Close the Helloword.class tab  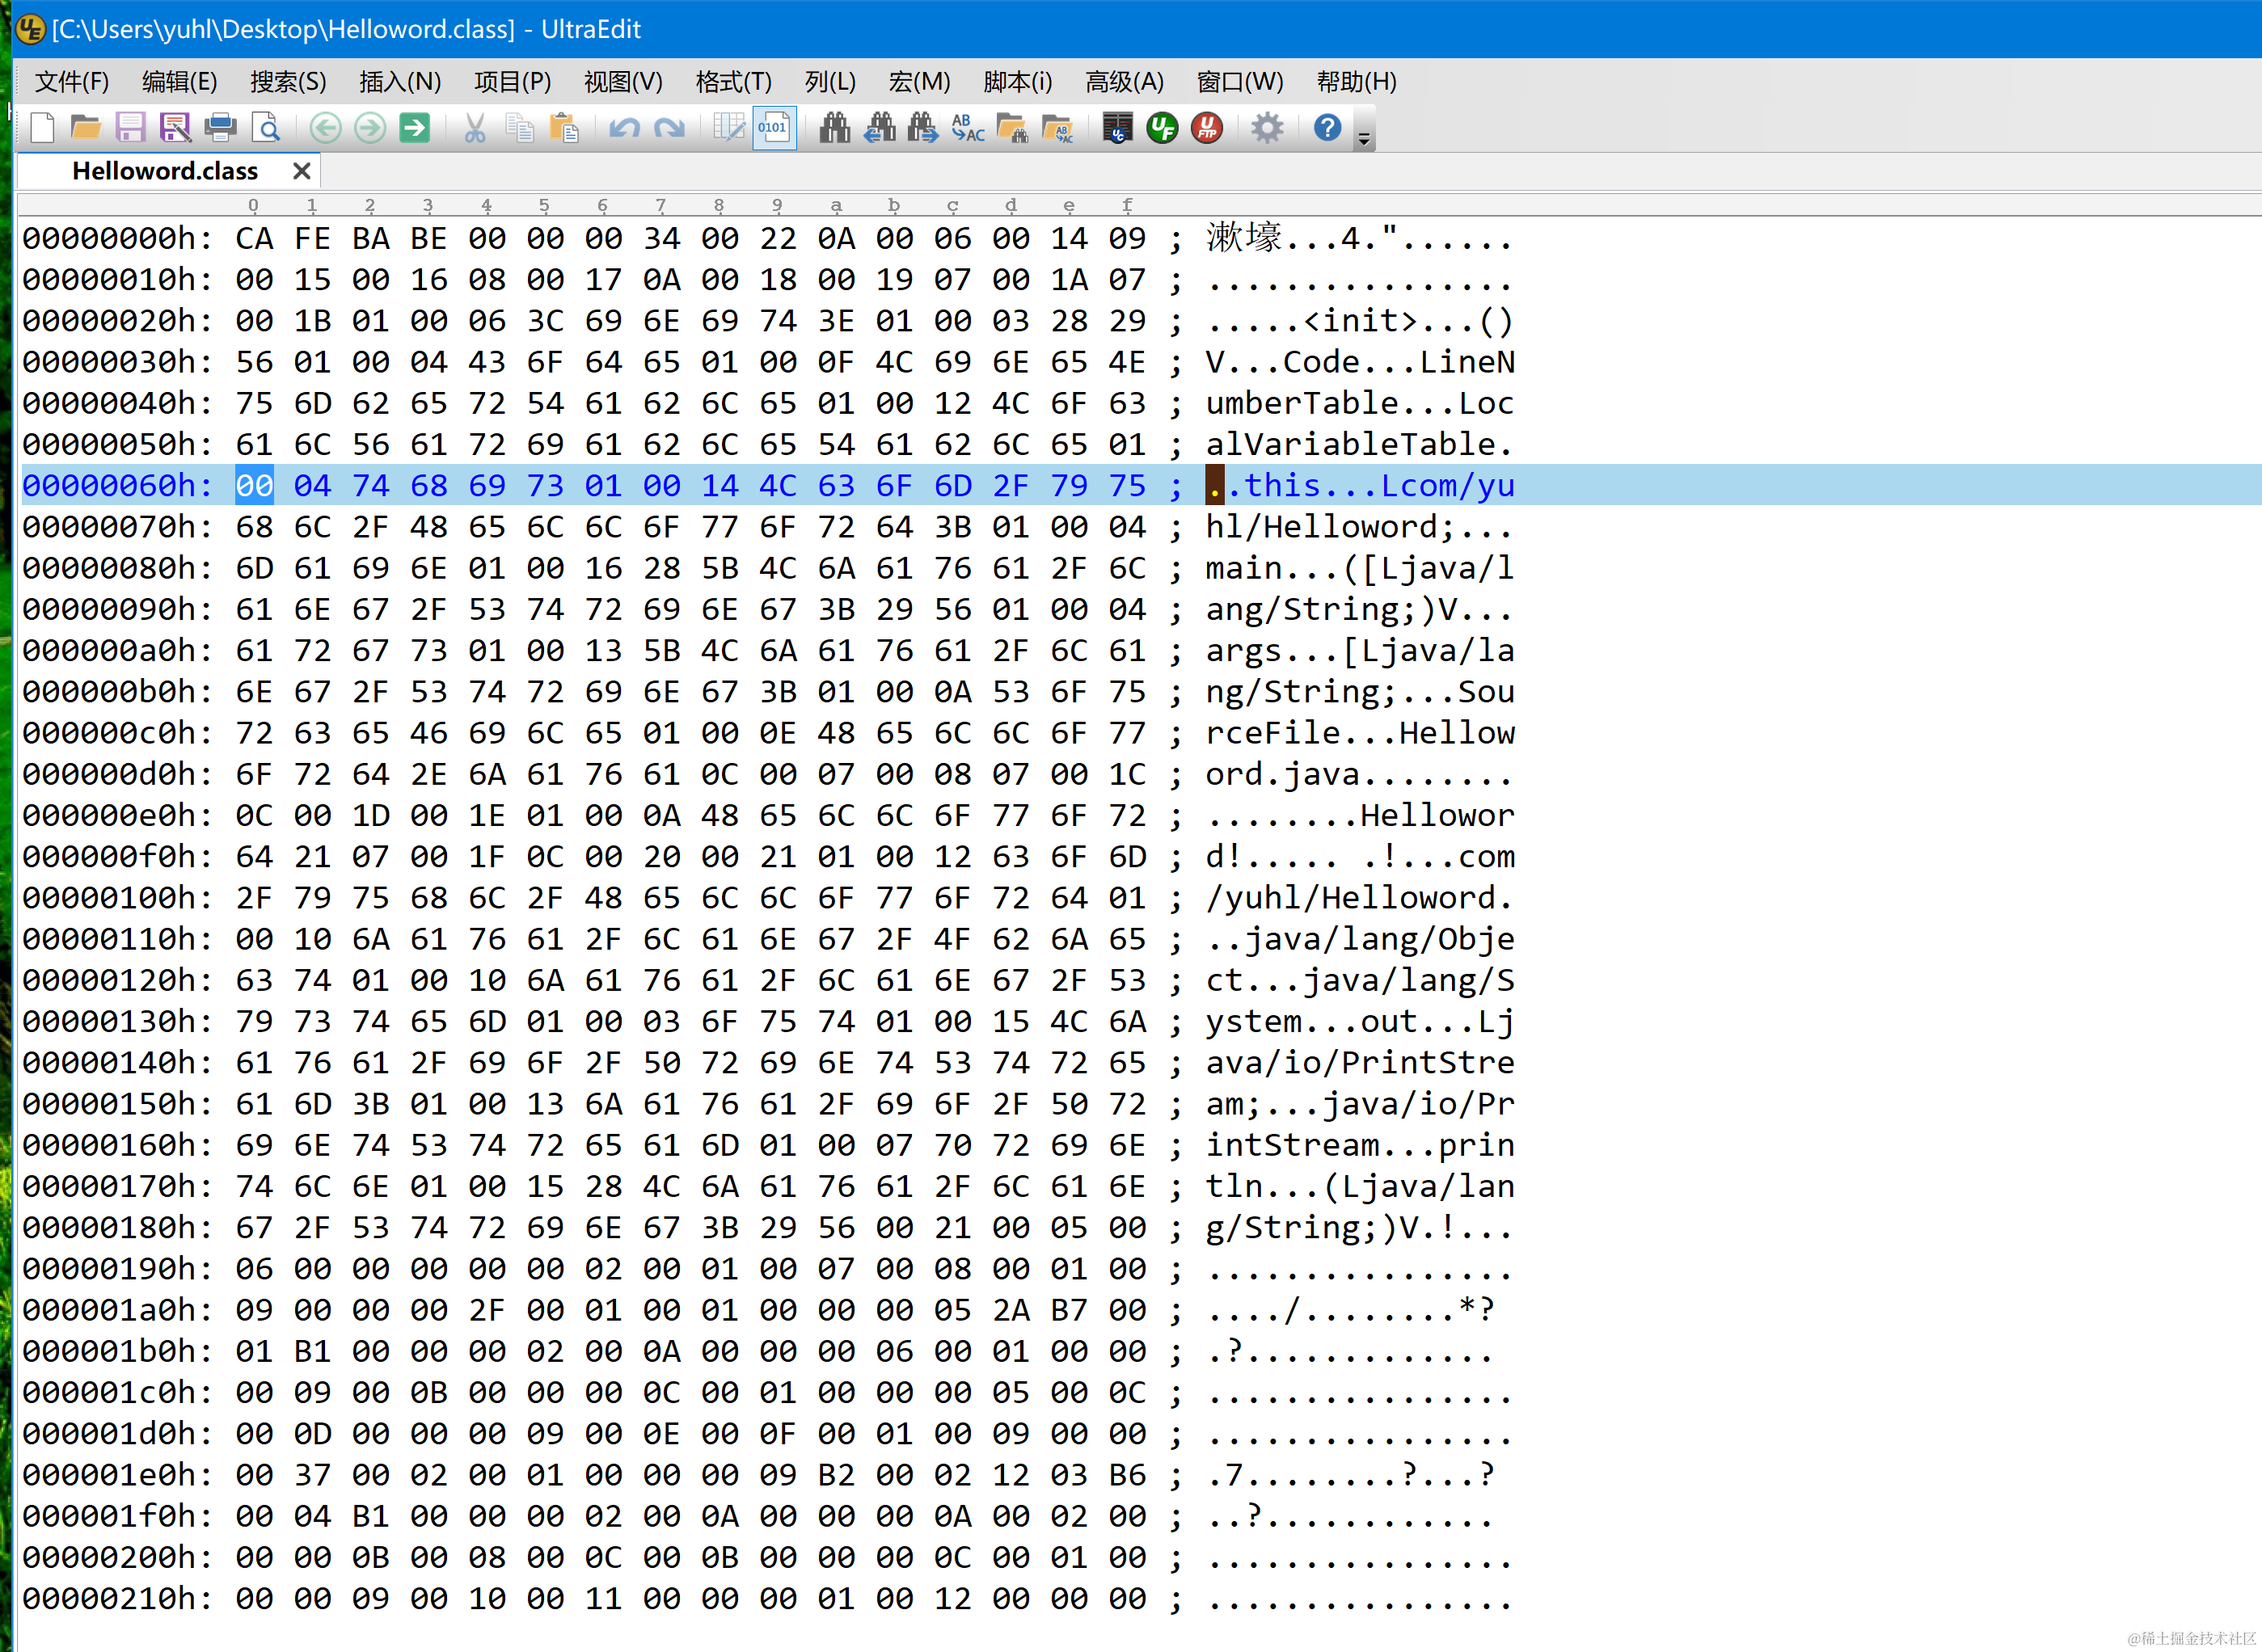[x=301, y=171]
